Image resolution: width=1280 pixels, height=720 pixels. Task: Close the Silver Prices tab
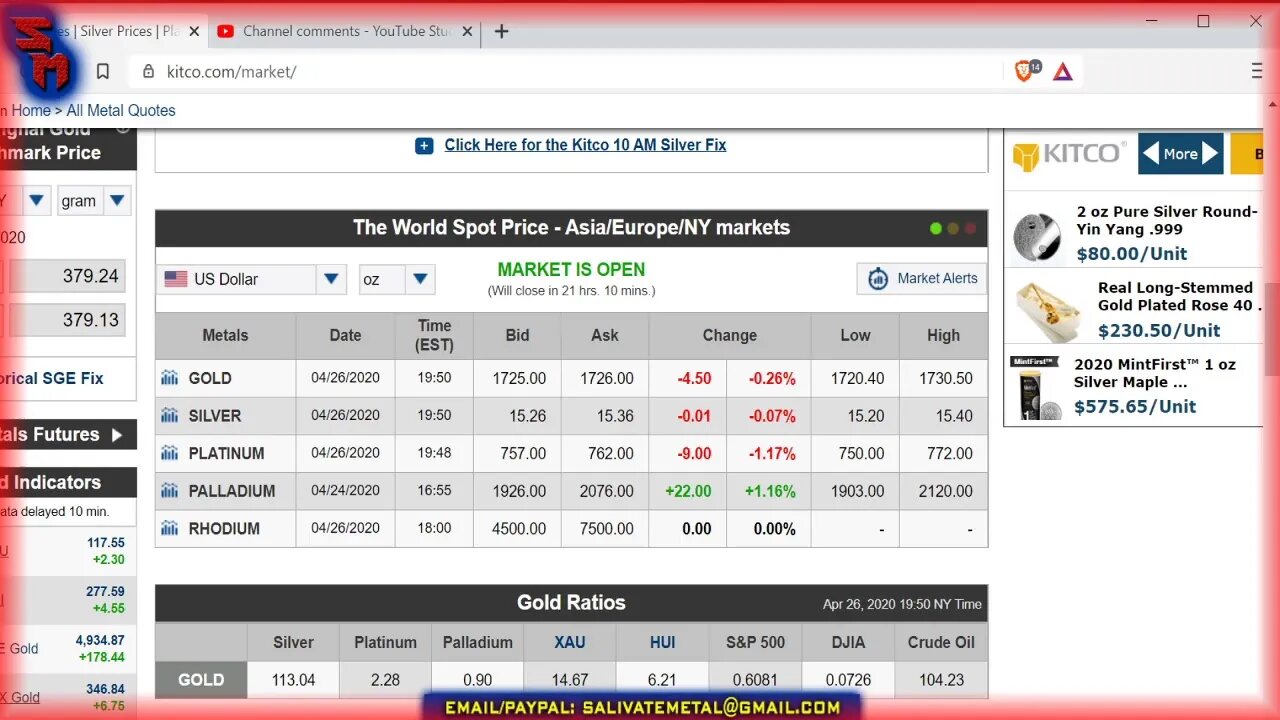tap(194, 31)
